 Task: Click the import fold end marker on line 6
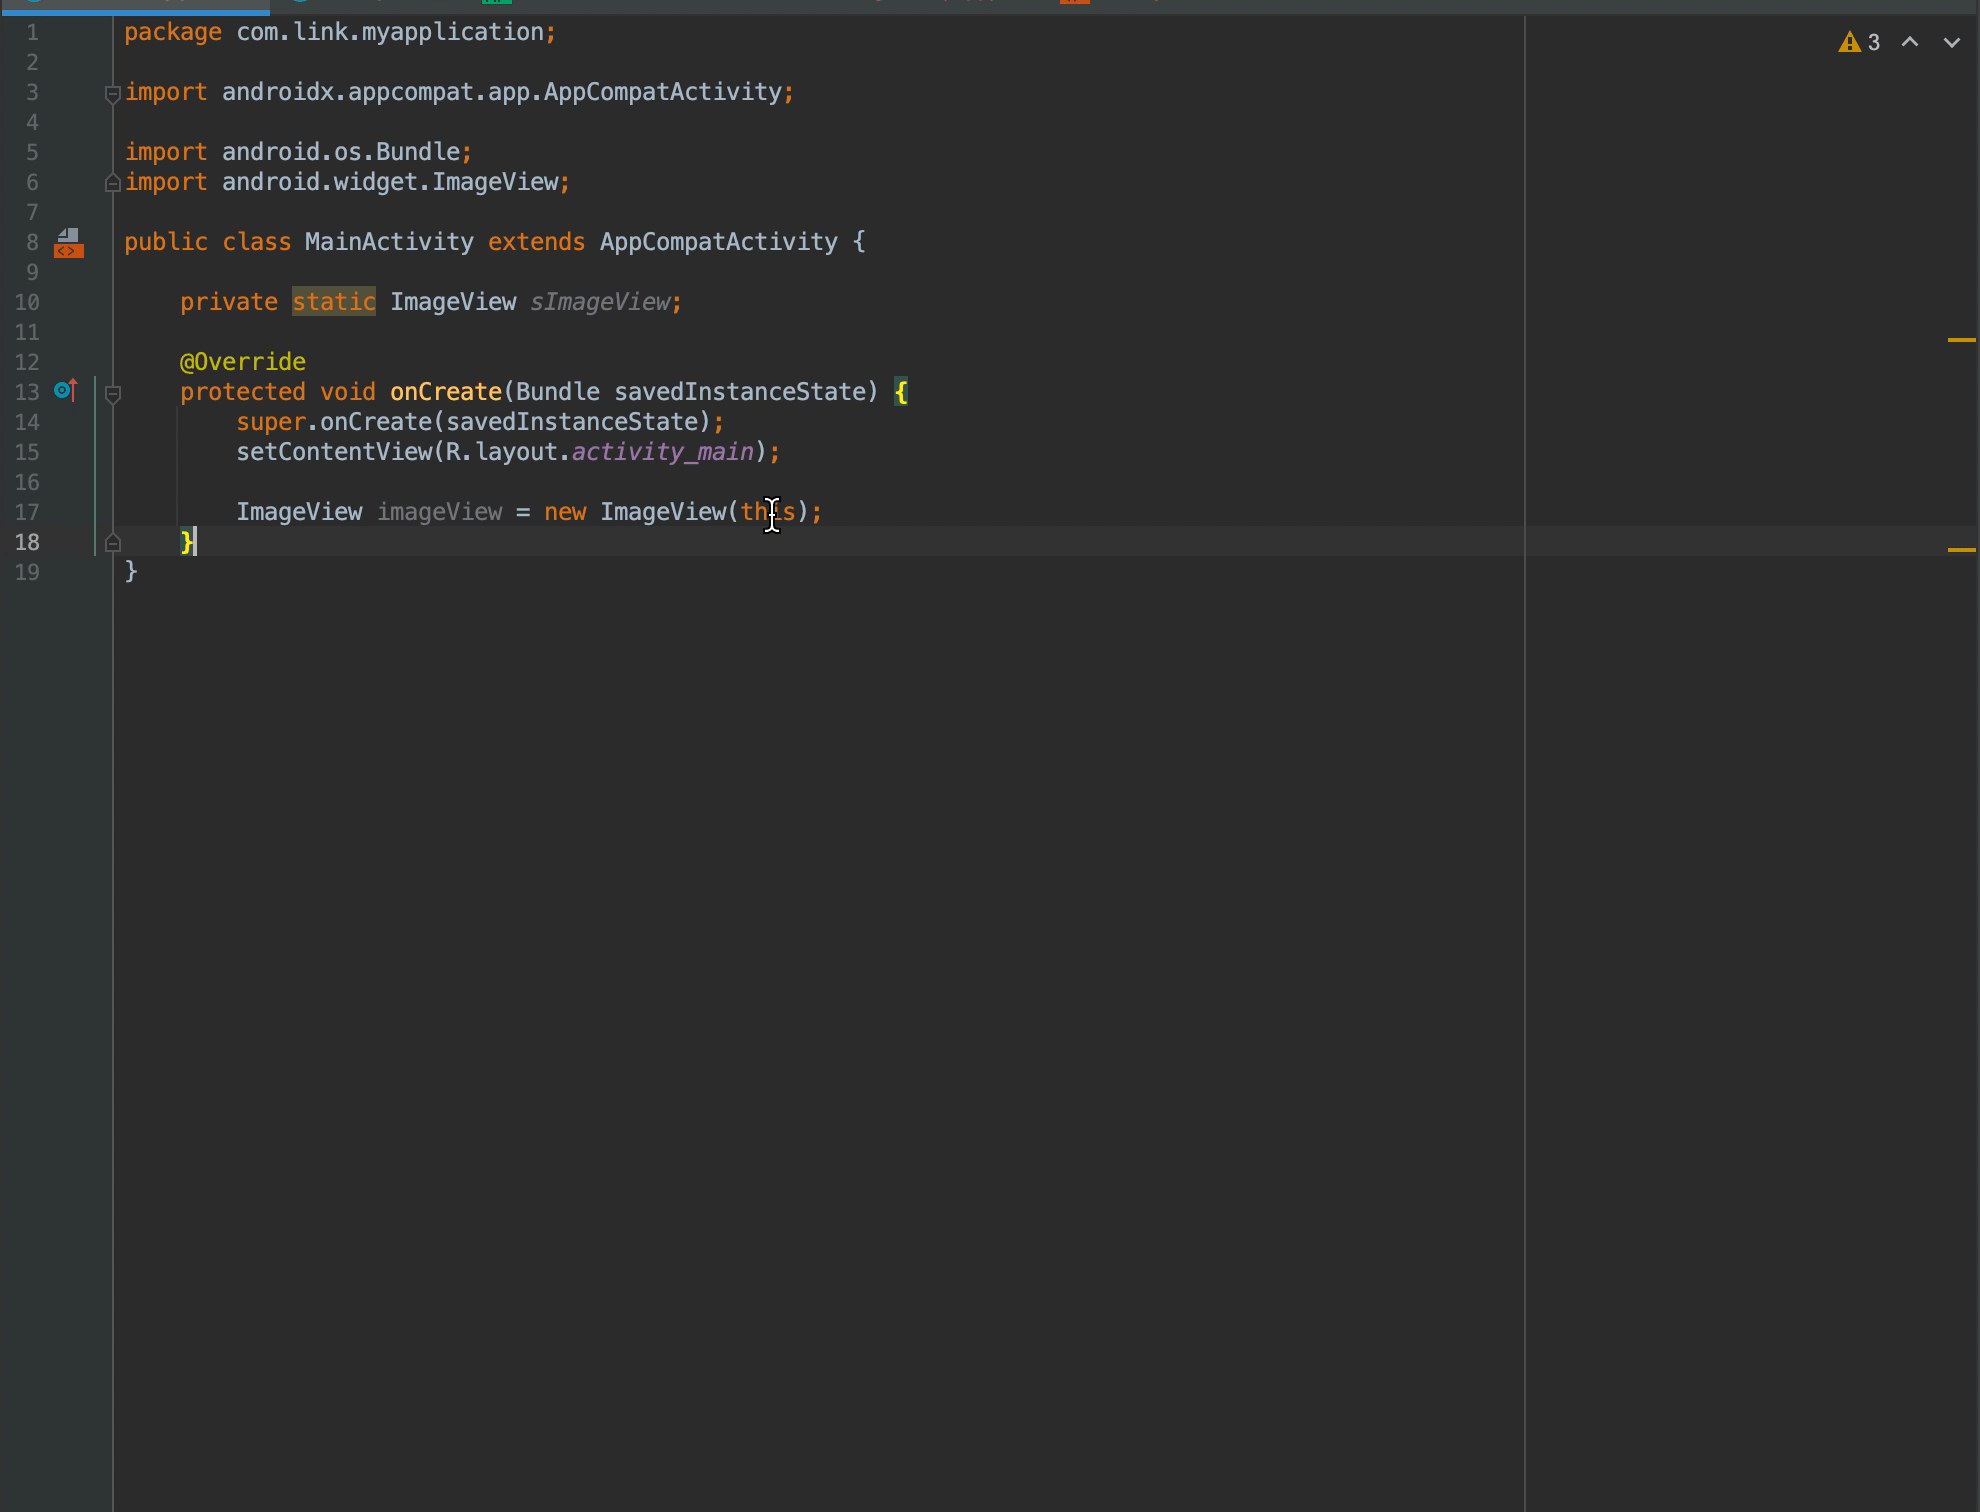click(x=113, y=183)
